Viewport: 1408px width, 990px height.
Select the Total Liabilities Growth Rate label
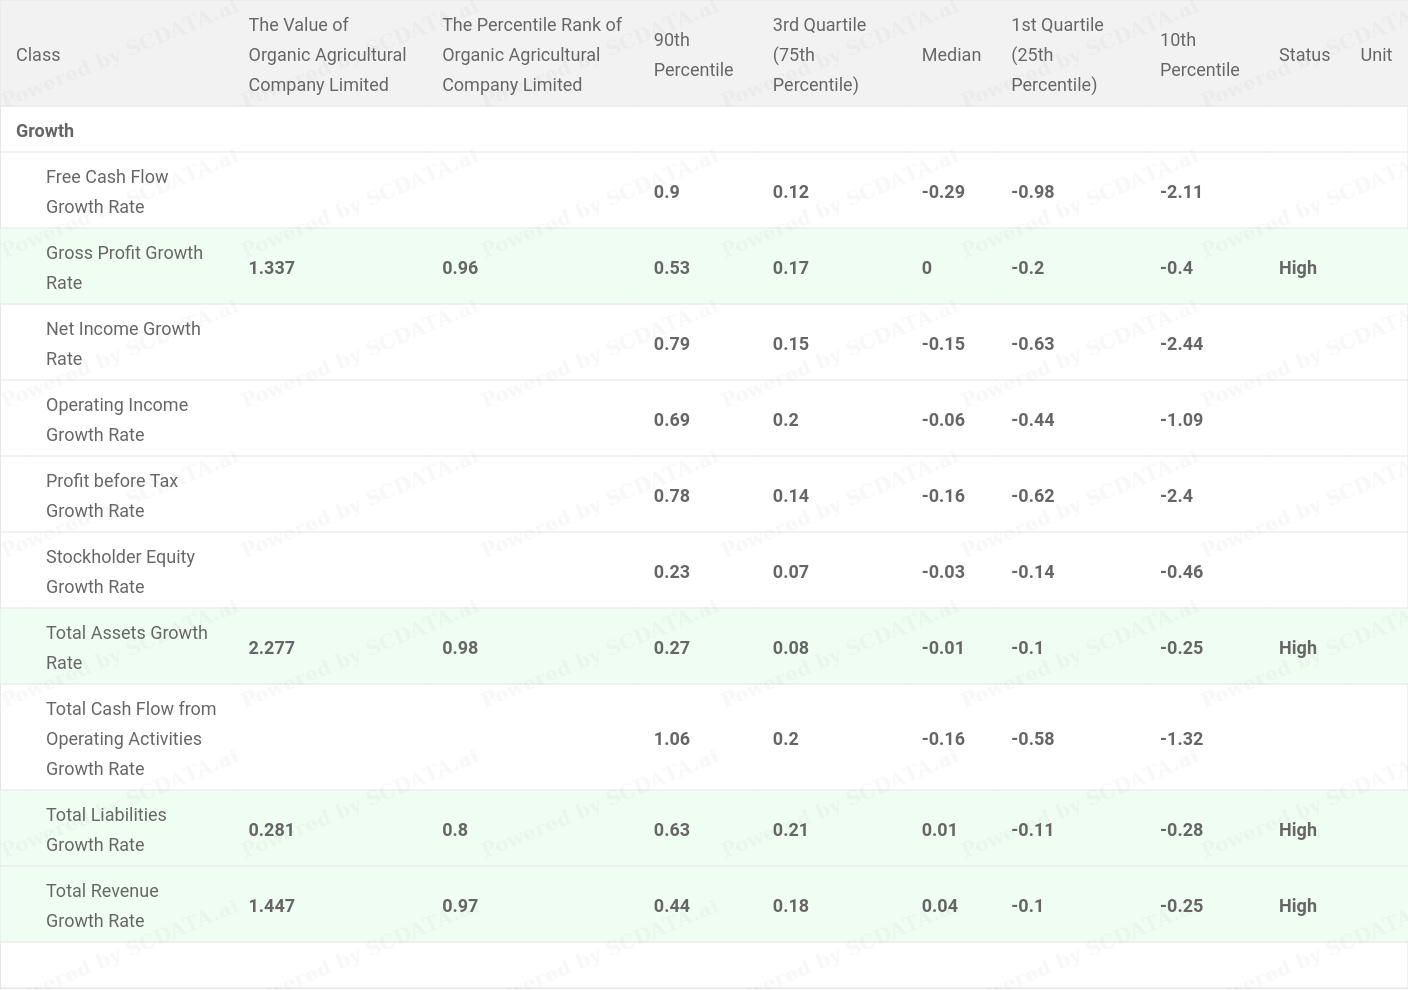click(106, 830)
